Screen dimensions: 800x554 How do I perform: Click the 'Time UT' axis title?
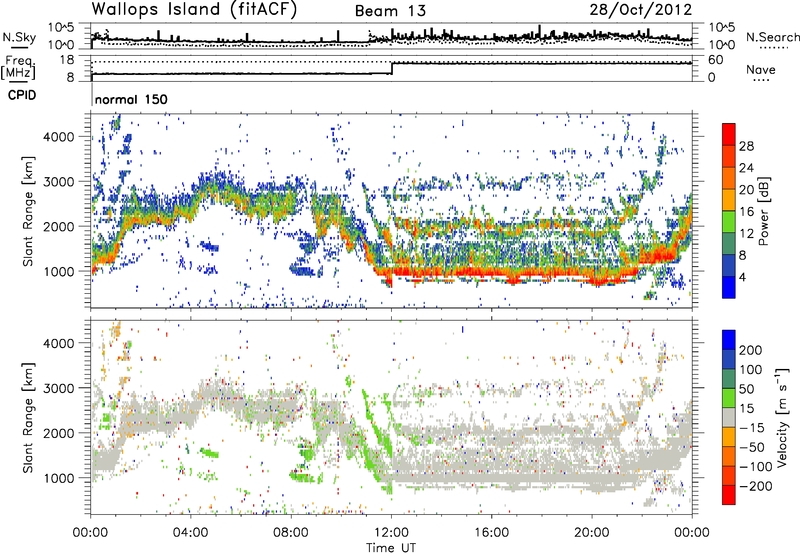[391, 548]
